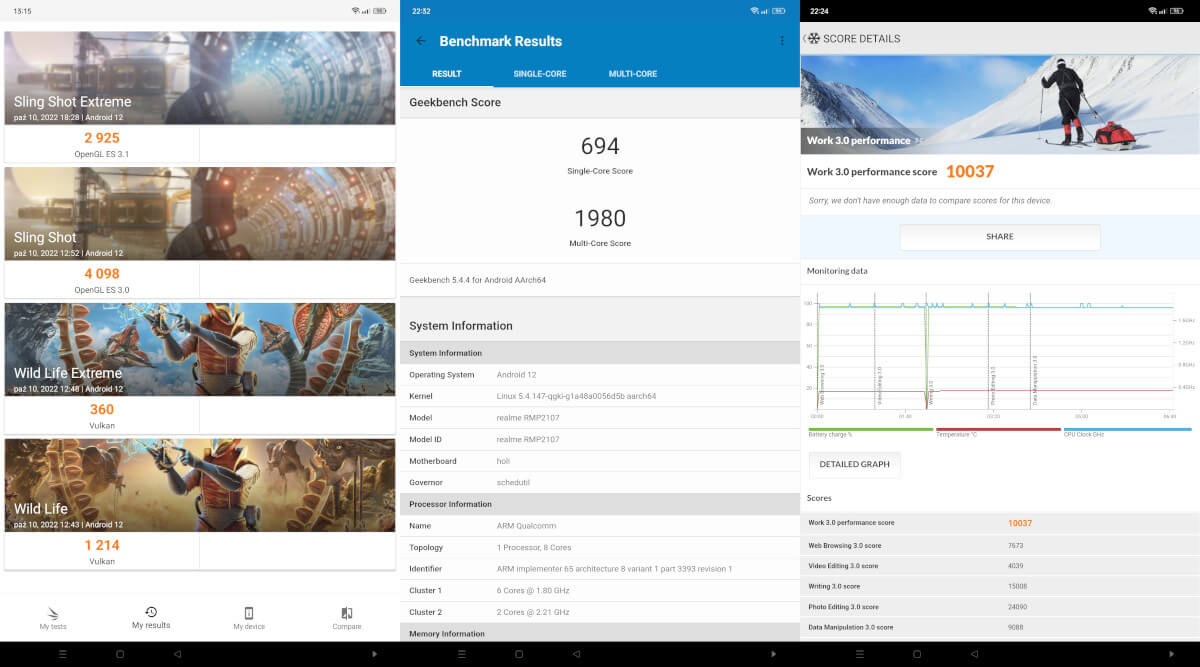
Task: Open the Sling Shot Extreme result card
Action: coord(200,78)
